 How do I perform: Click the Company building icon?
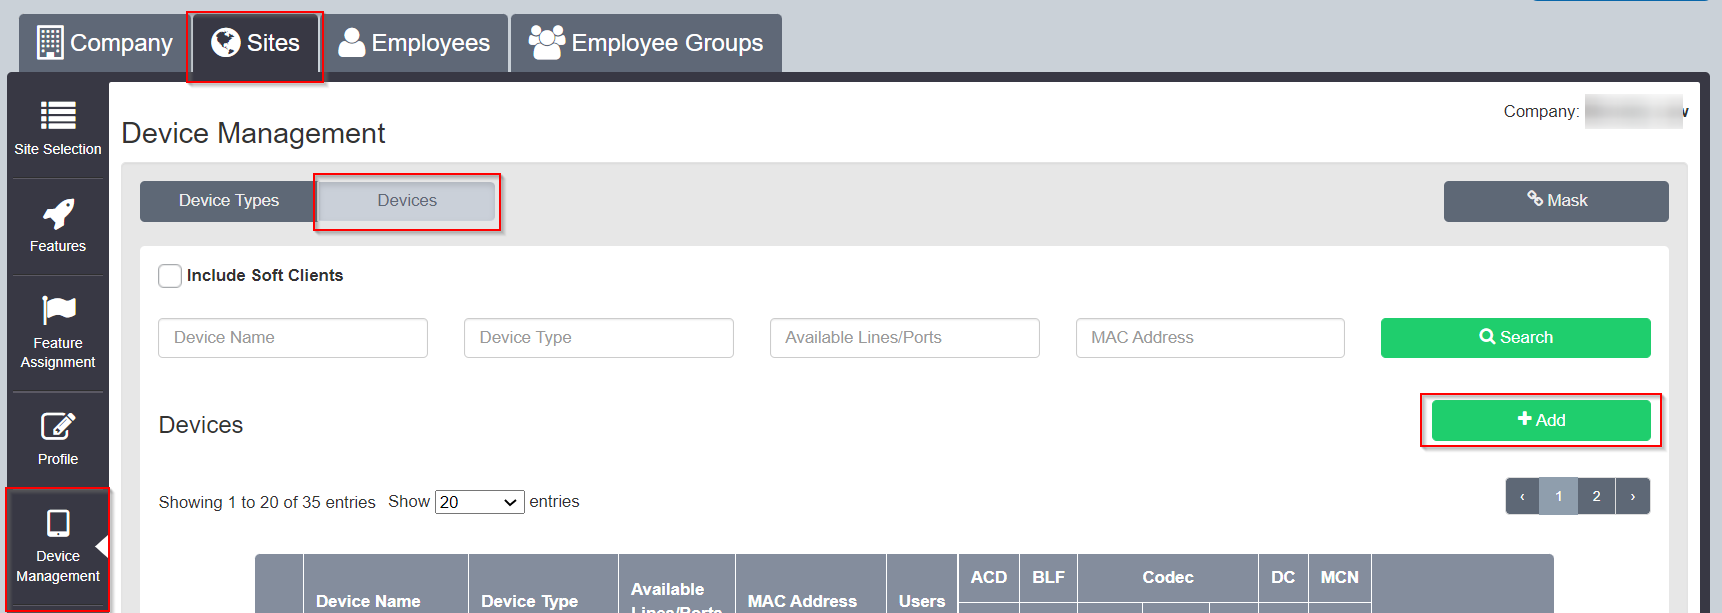click(50, 43)
